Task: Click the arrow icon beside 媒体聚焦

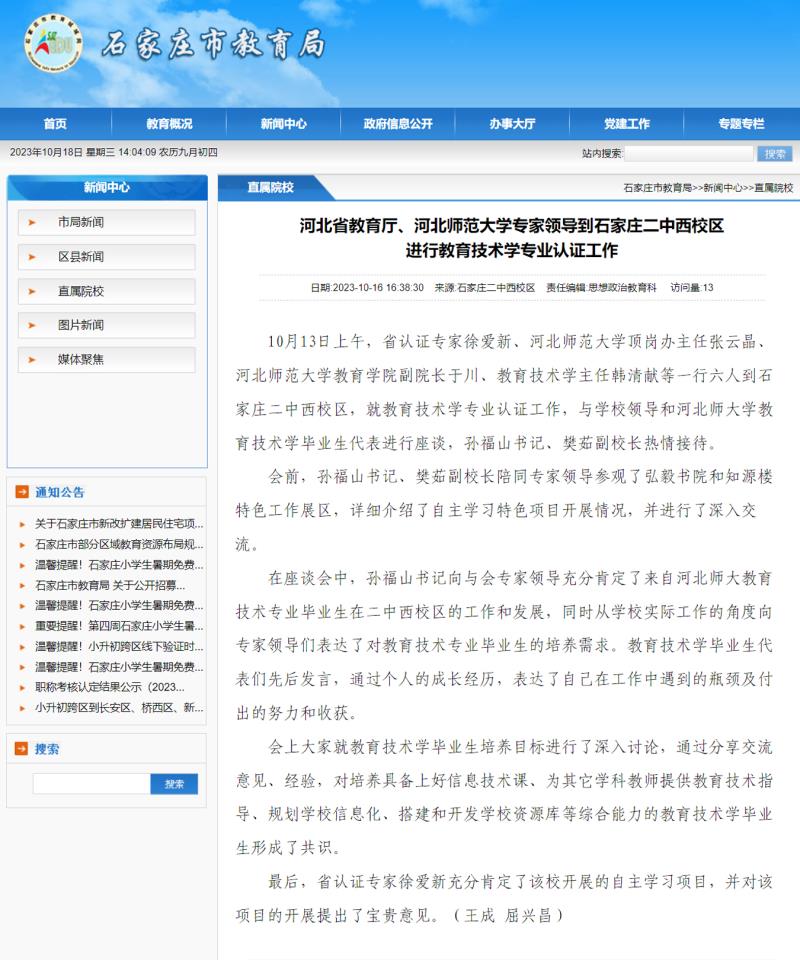Action: [32, 359]
